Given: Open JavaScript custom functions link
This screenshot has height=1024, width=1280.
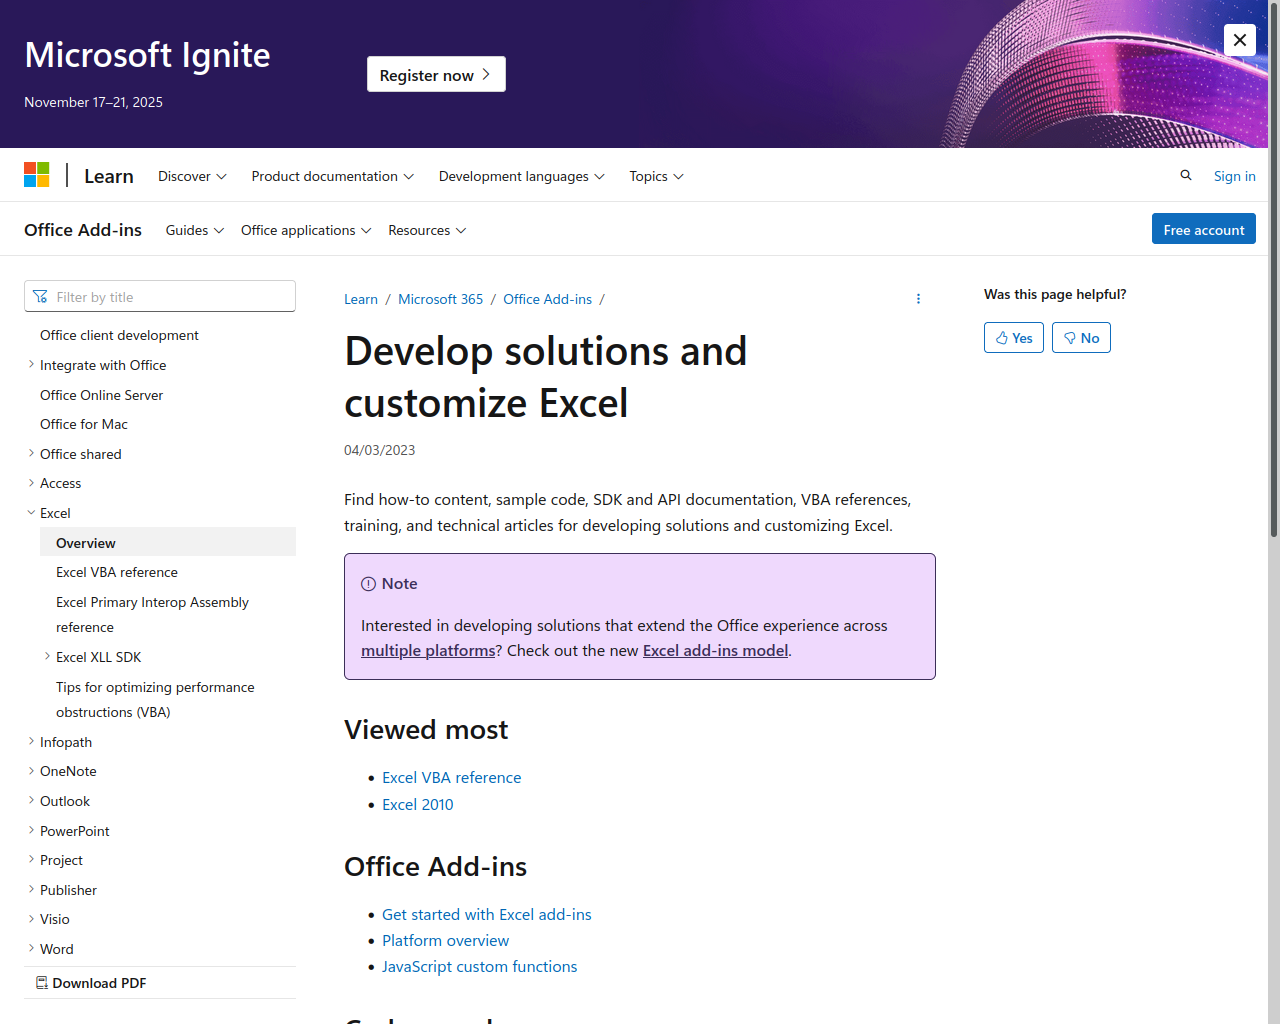Looking at the screenshot, I should (479, 966).
